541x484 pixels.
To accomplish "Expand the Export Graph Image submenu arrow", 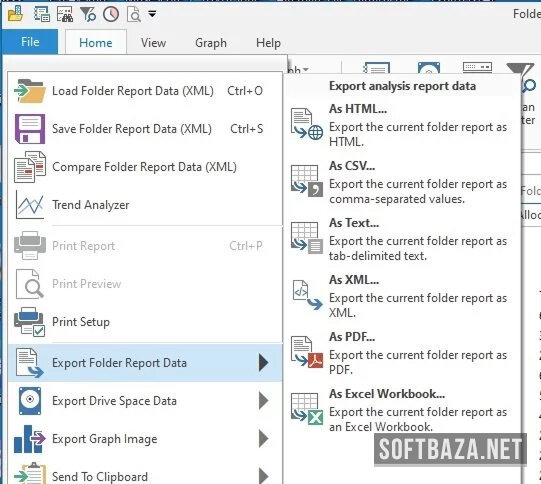I will click(264, 438).
